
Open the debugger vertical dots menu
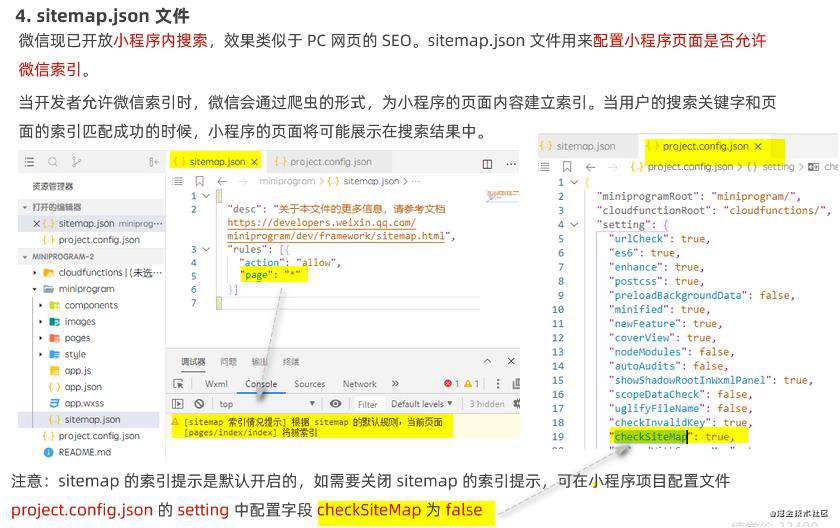pos(498,383)
